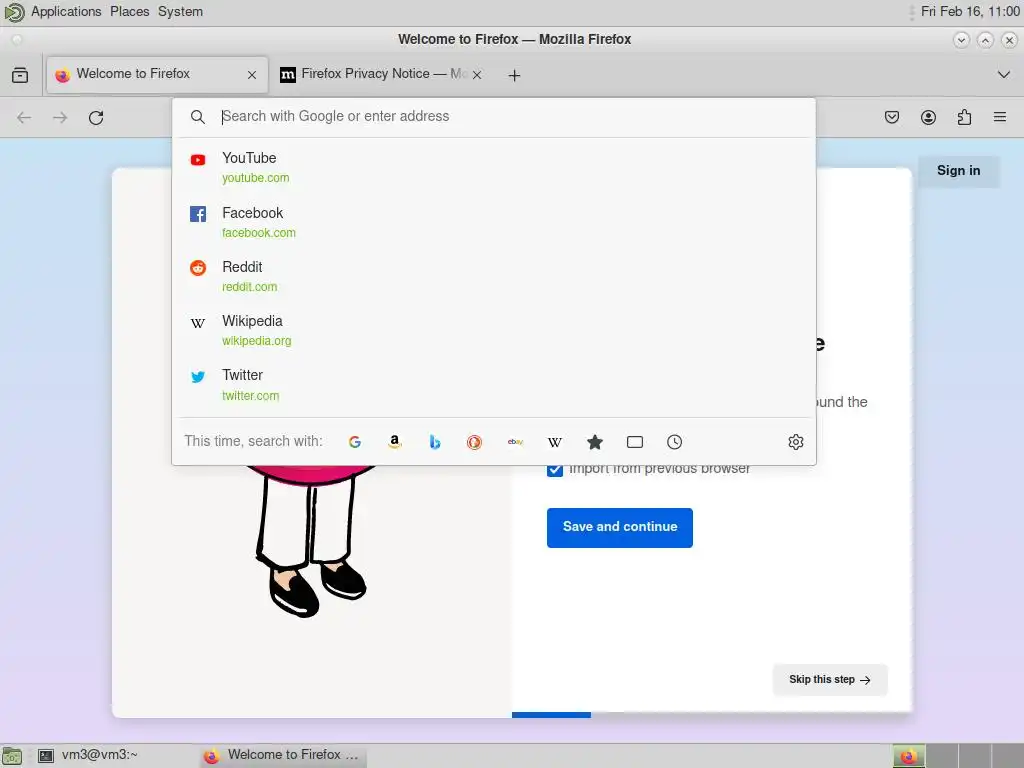Image resolution: width=1024 pixels, height=768 pixels.
Task: Expand the list all tabs chevron
Action: coord(1004,74)
